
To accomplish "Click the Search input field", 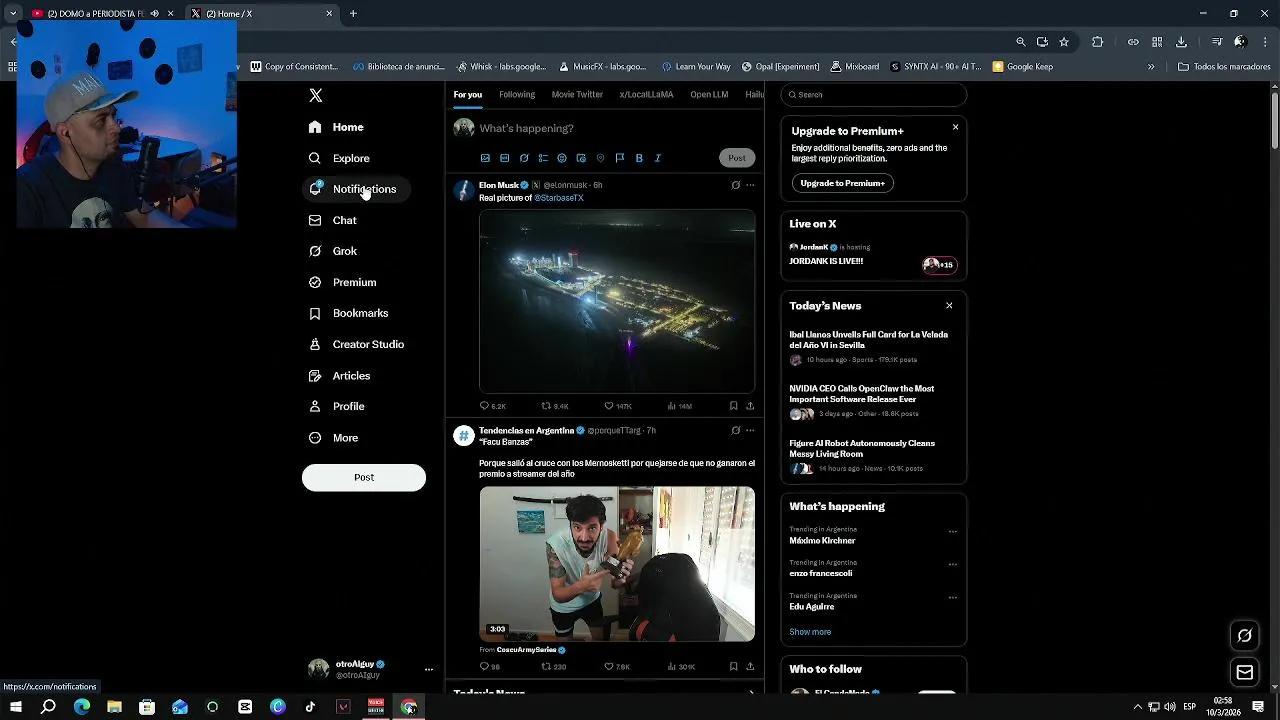I will 873,95.
